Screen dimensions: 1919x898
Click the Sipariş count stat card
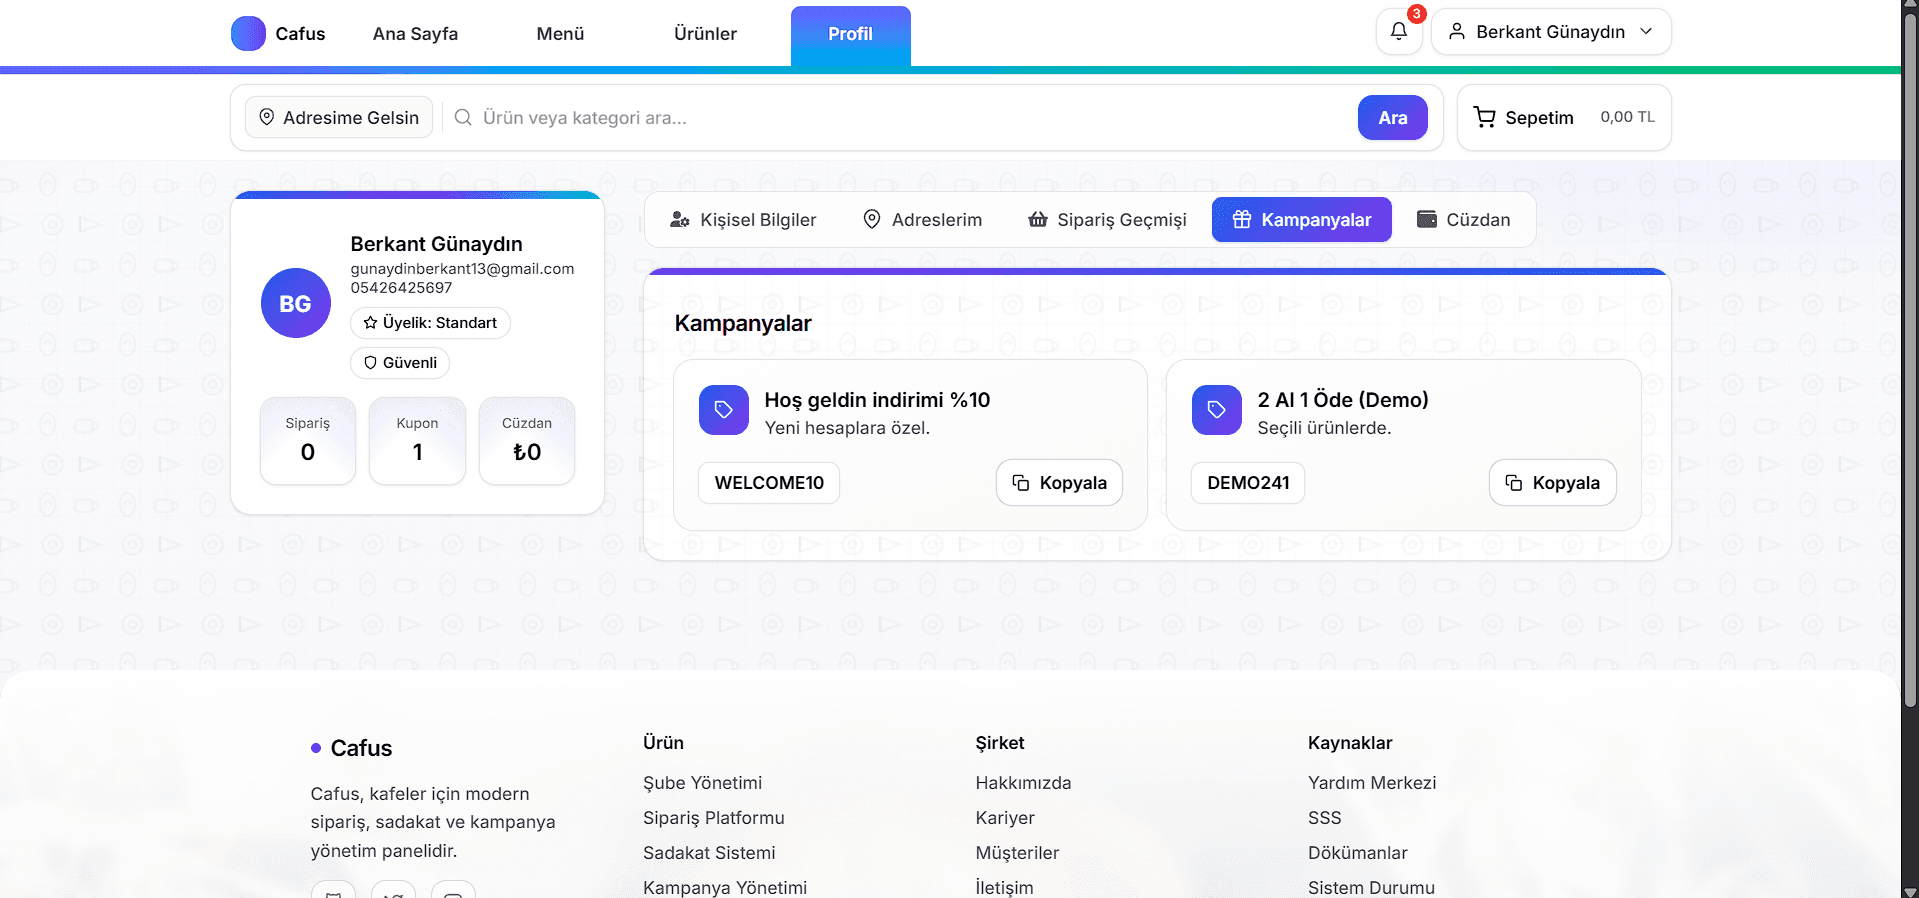click(308, 441)
